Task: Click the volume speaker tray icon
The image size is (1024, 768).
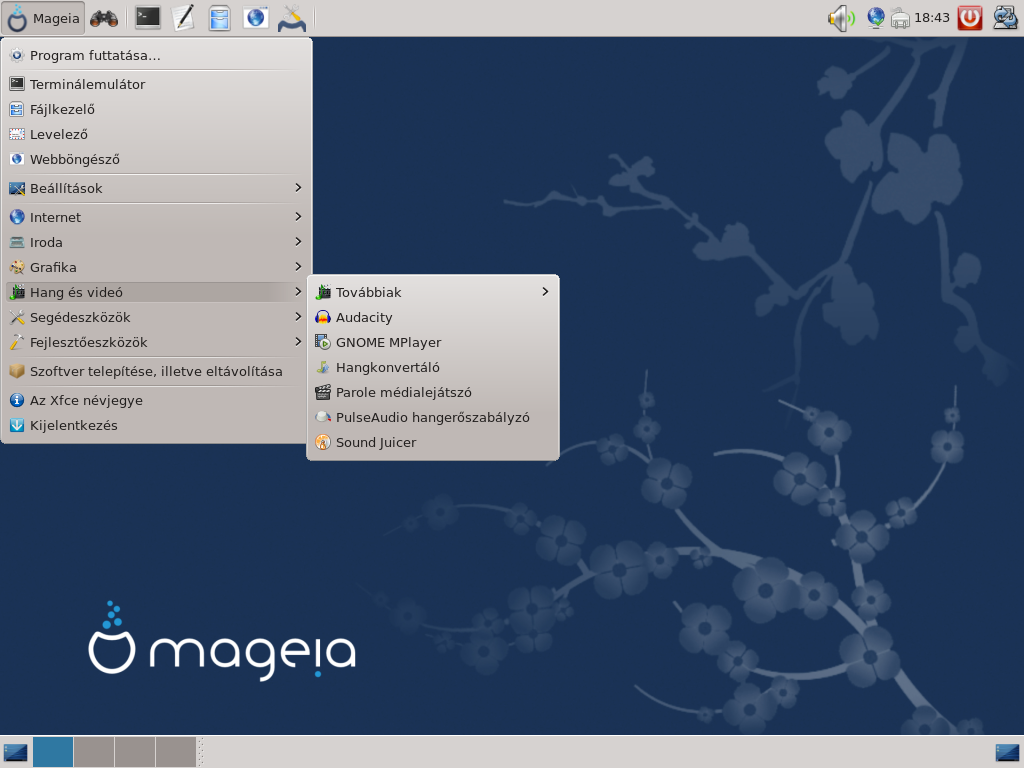Action: tap(842, 18)
